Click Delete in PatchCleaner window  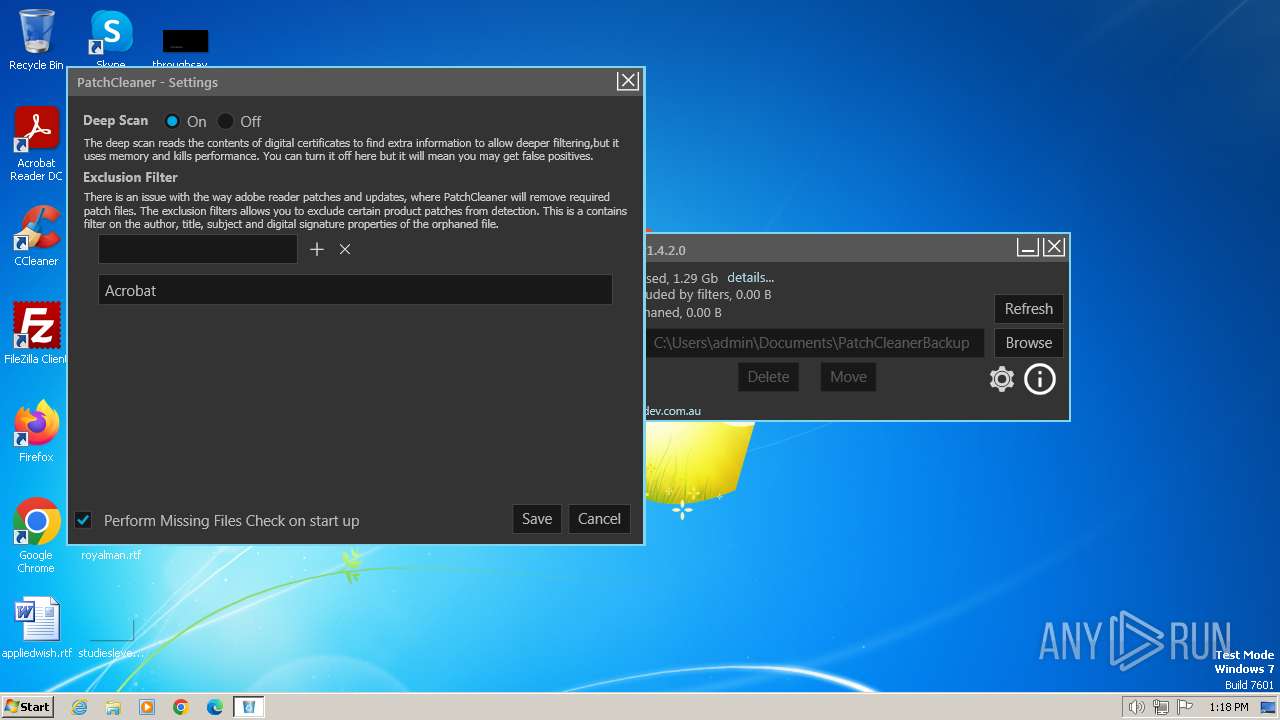point(768,376)
